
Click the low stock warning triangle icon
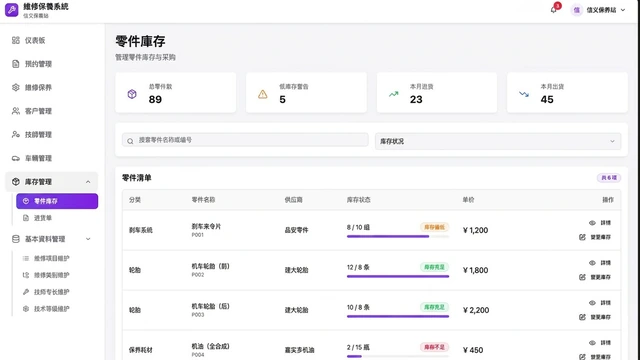262,94
